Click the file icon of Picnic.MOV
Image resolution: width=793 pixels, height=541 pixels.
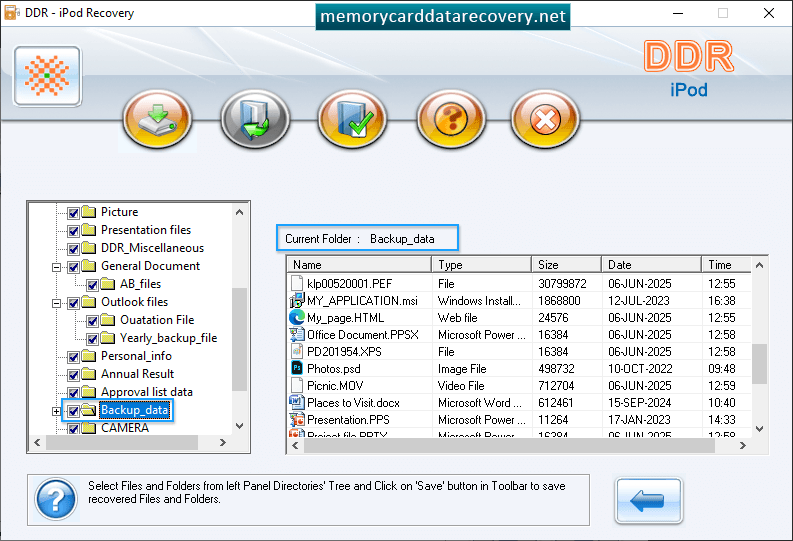pos(297,385)
